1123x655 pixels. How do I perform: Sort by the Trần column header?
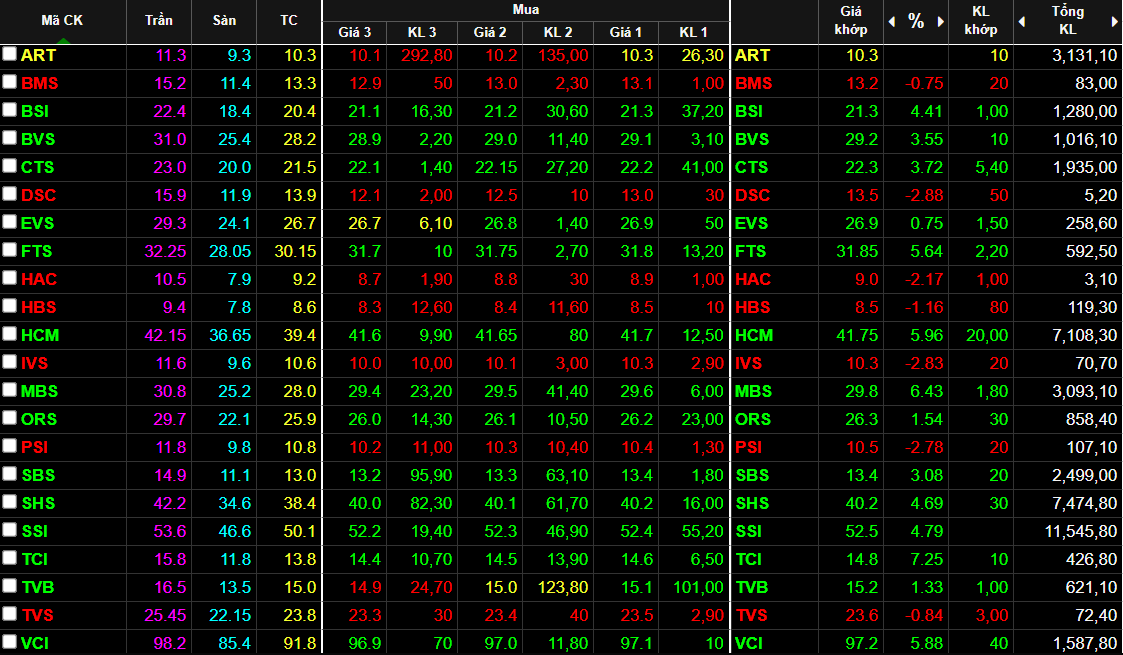pos(158,21)
